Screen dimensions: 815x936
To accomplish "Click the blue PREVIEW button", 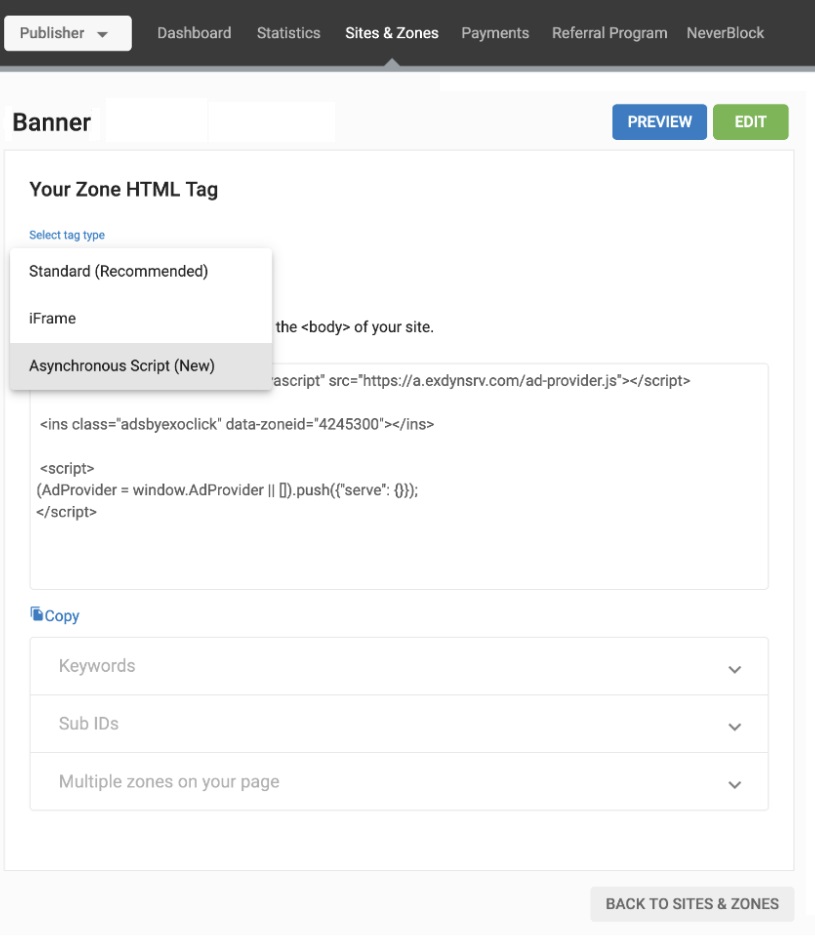I will pos(659,122).
